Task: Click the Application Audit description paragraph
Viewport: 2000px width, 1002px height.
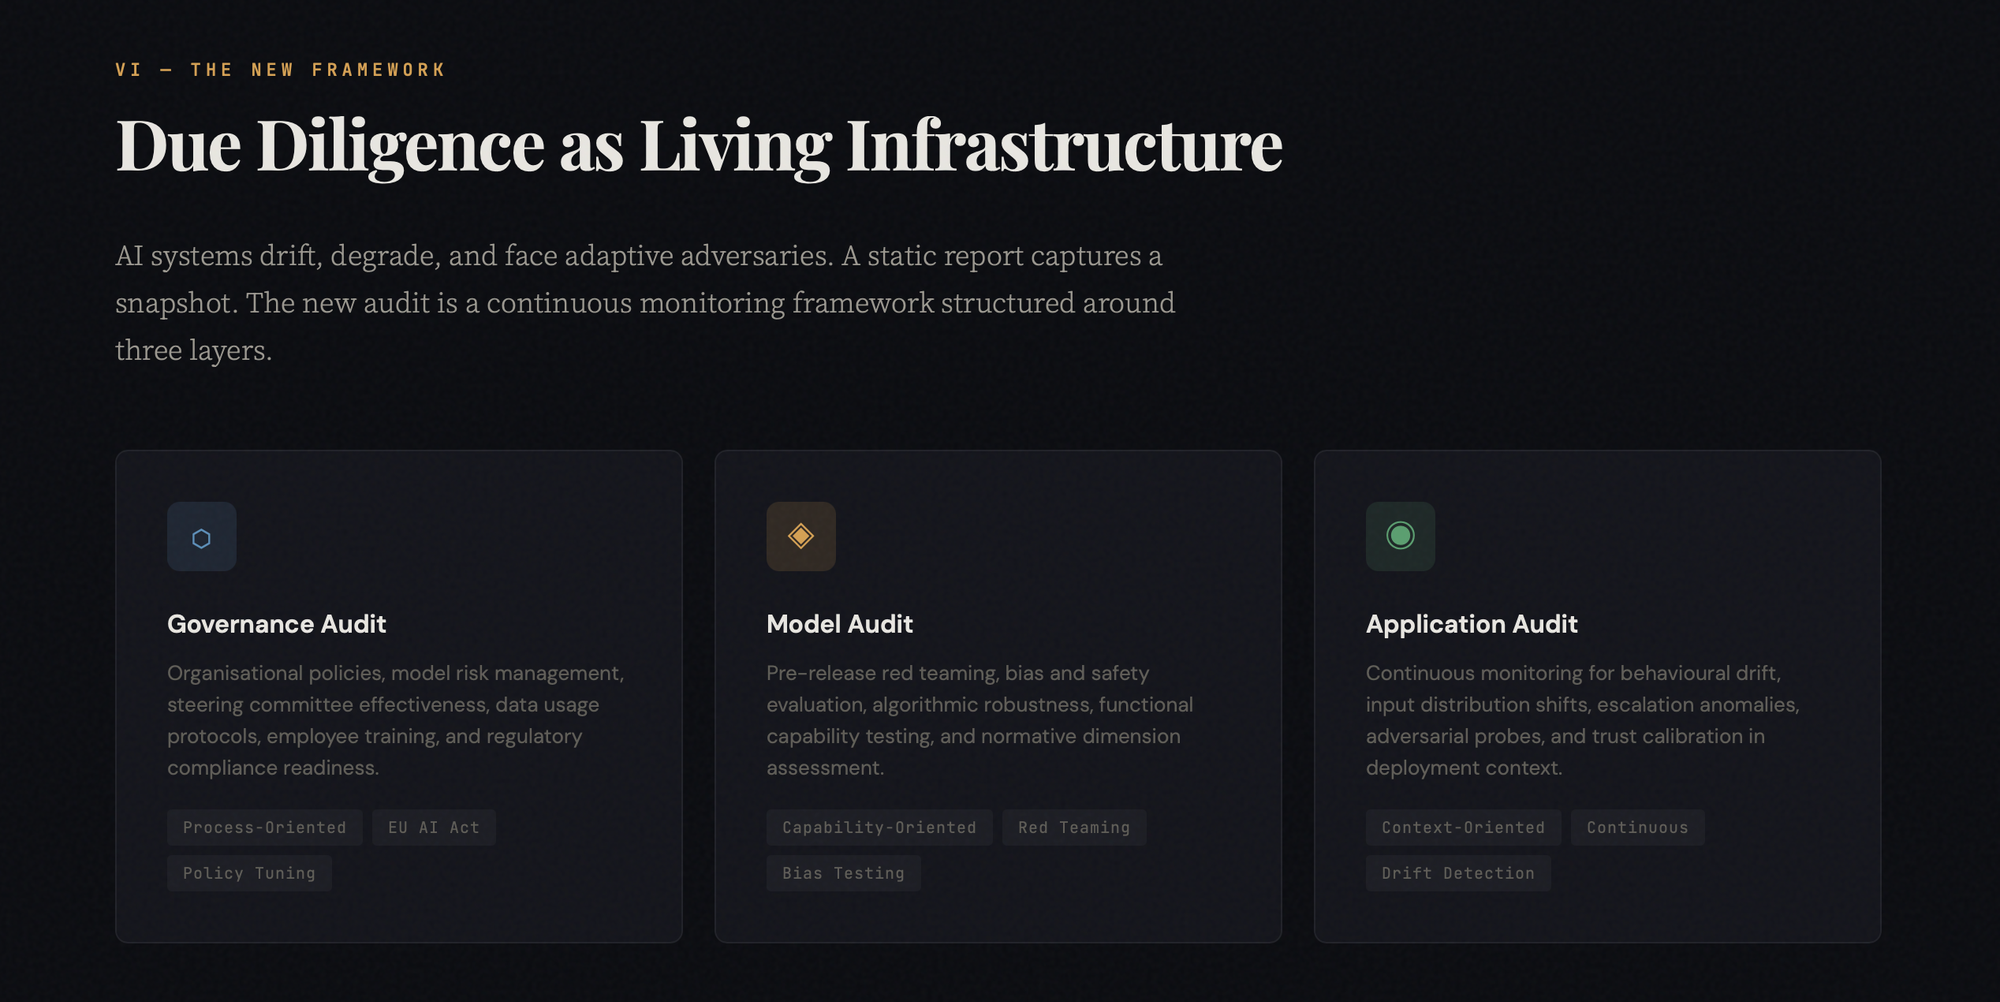Action: pyautogui.click(x=1582, y=720)
